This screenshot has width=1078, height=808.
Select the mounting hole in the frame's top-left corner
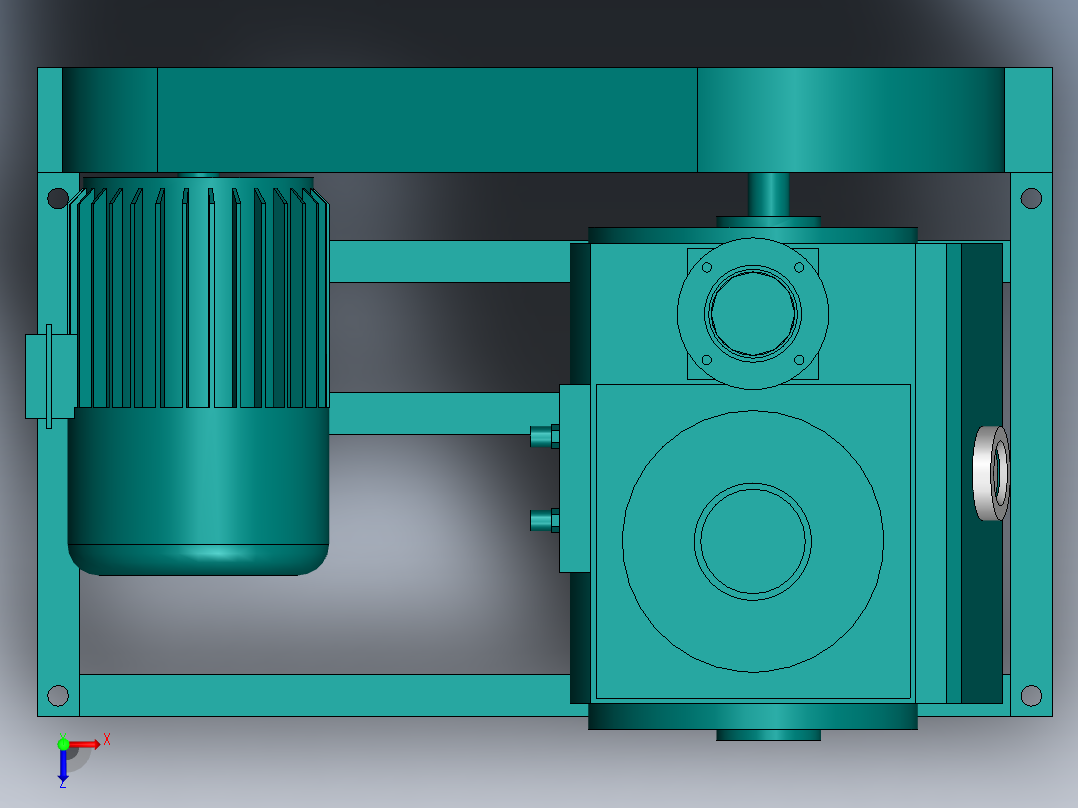click(58, 199)
